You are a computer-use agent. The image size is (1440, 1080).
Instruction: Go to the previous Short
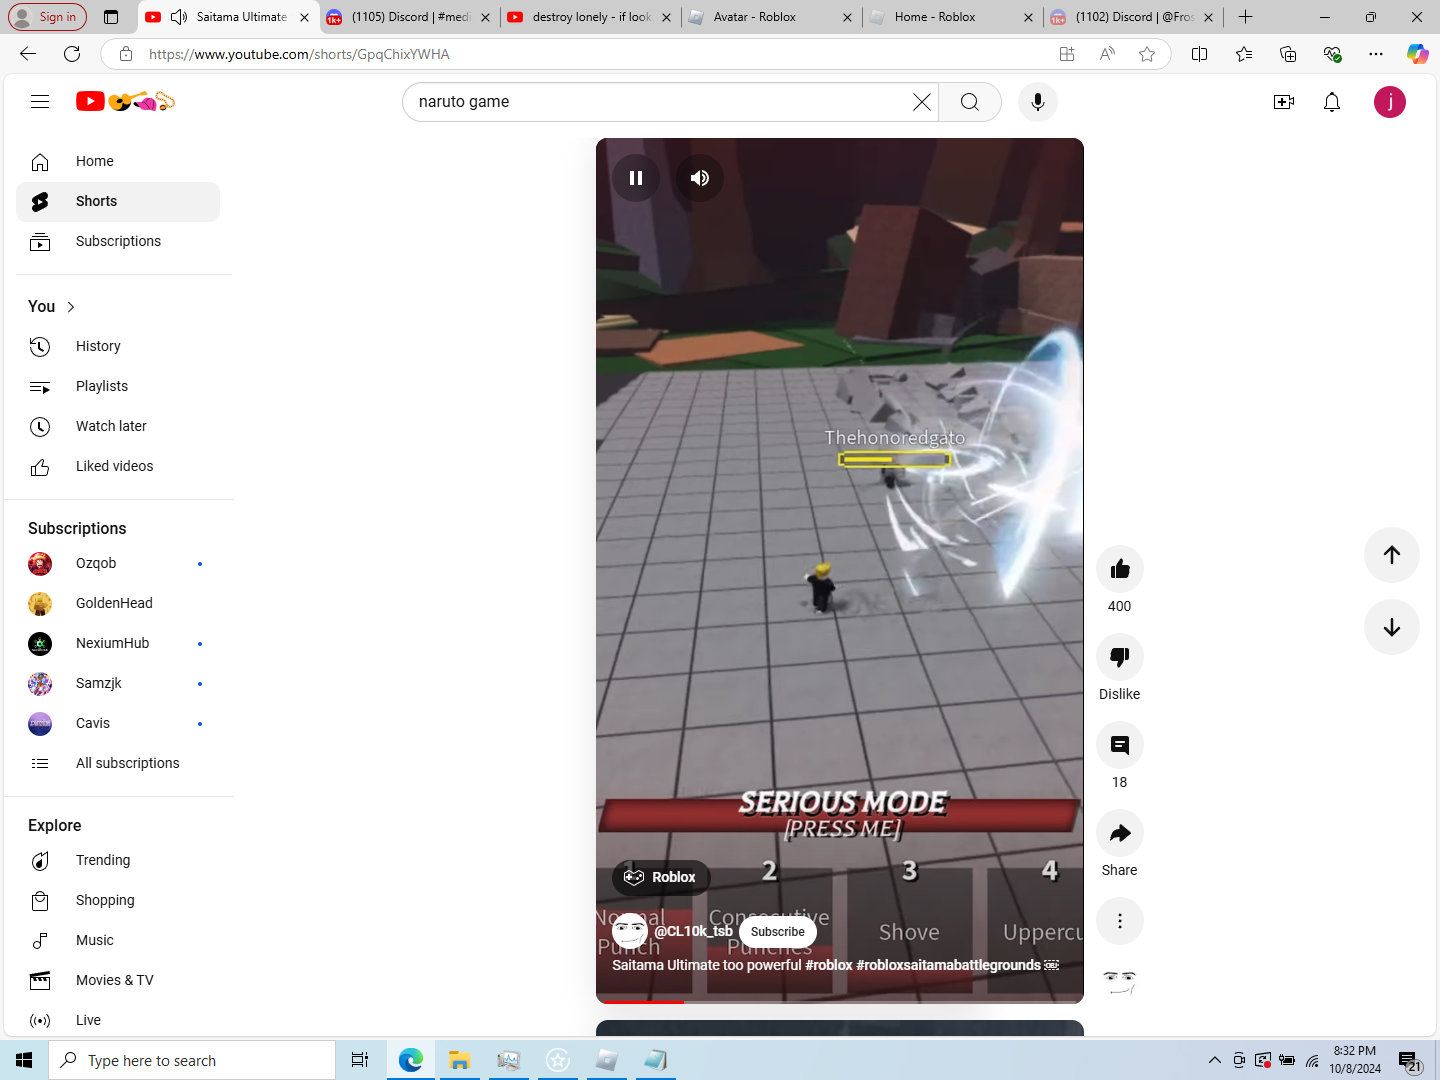(x=1392, y=555)
